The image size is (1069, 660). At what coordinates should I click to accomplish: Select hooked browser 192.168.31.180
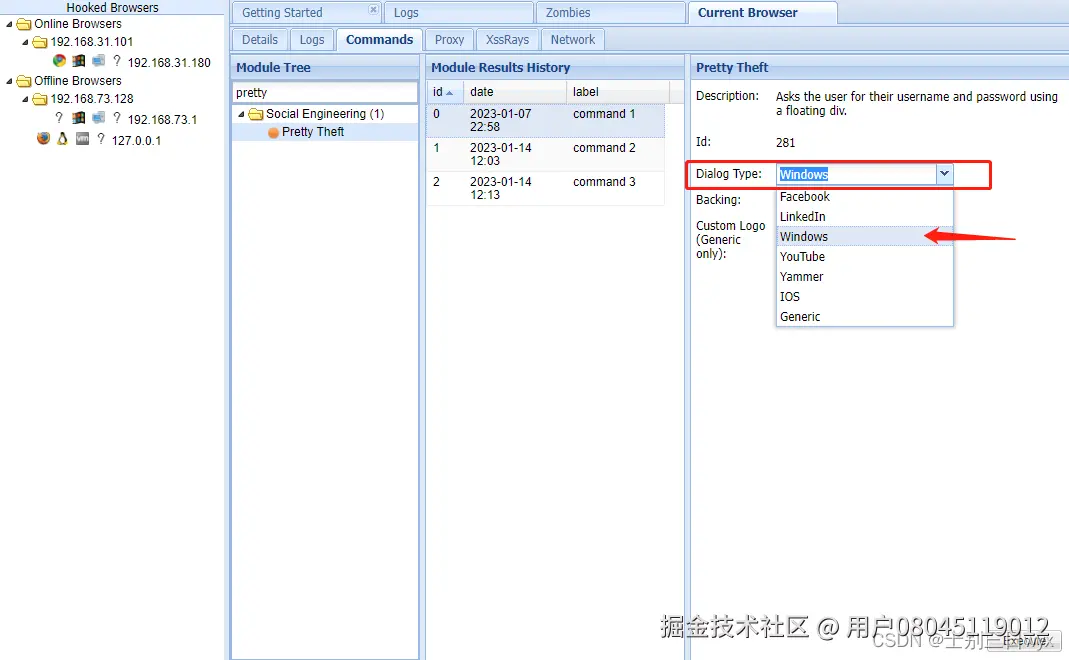coord(169,62)
